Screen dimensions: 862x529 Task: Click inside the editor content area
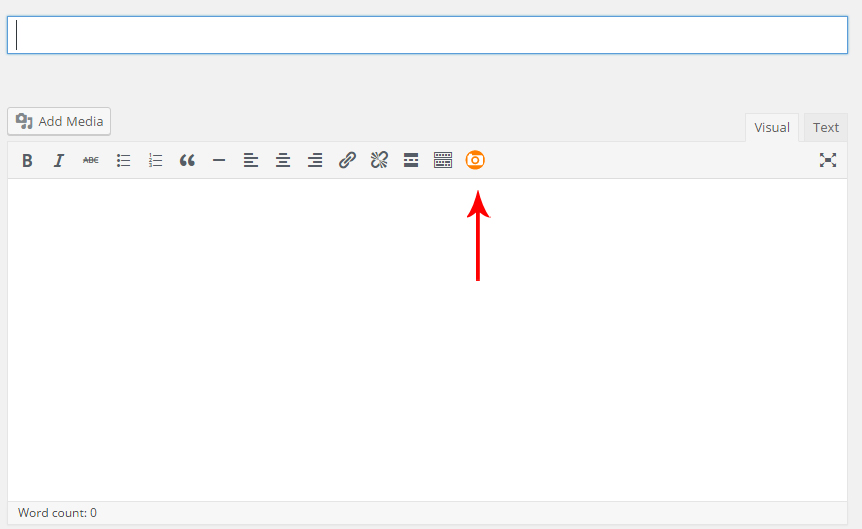click(427, 339)
